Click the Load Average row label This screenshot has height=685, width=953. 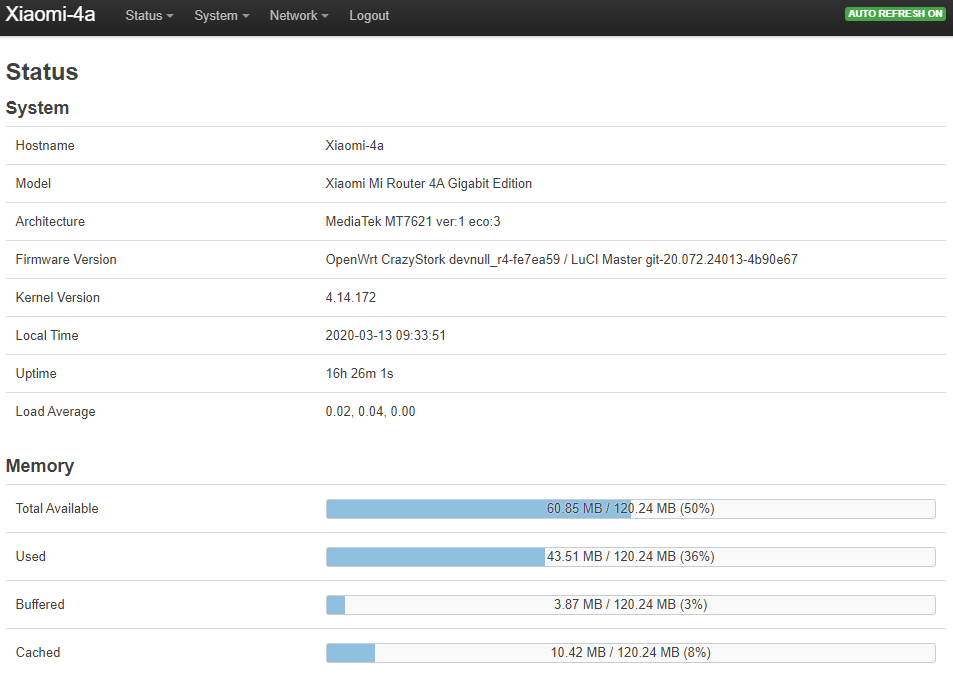(x=55, y=411)
